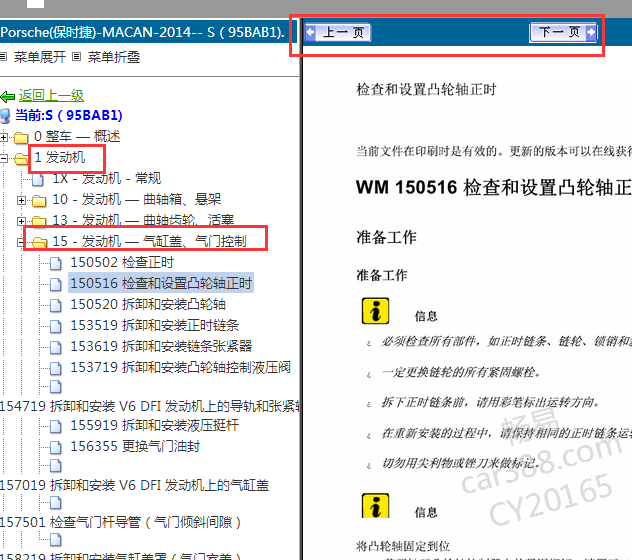This screenshot has width=632, height=560.
Task: Click list icon before 菜单折叠
Action: [77, 56]
